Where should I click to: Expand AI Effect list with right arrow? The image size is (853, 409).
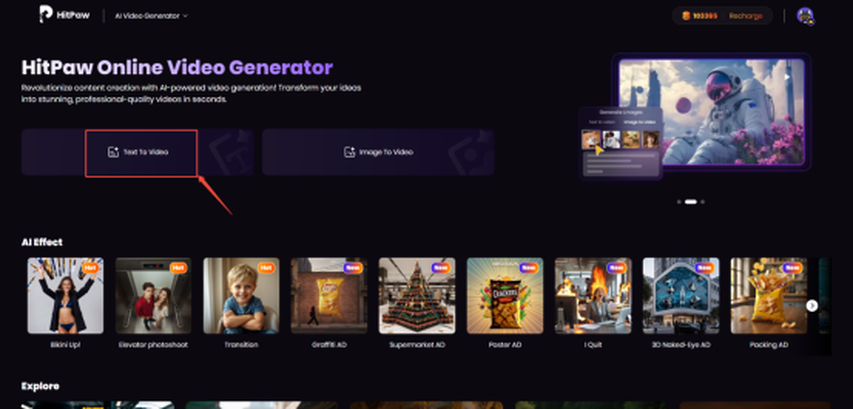[x=812, y=306]
